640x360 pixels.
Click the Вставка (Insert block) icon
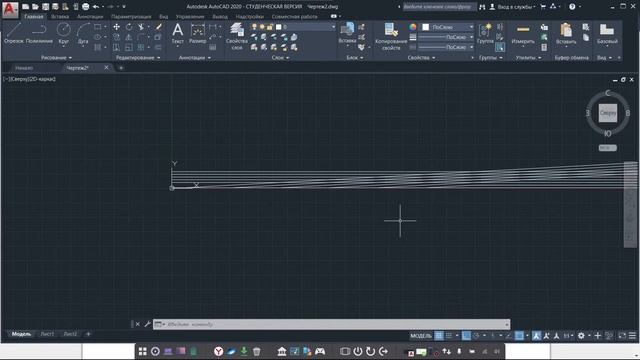click(347, 33)
